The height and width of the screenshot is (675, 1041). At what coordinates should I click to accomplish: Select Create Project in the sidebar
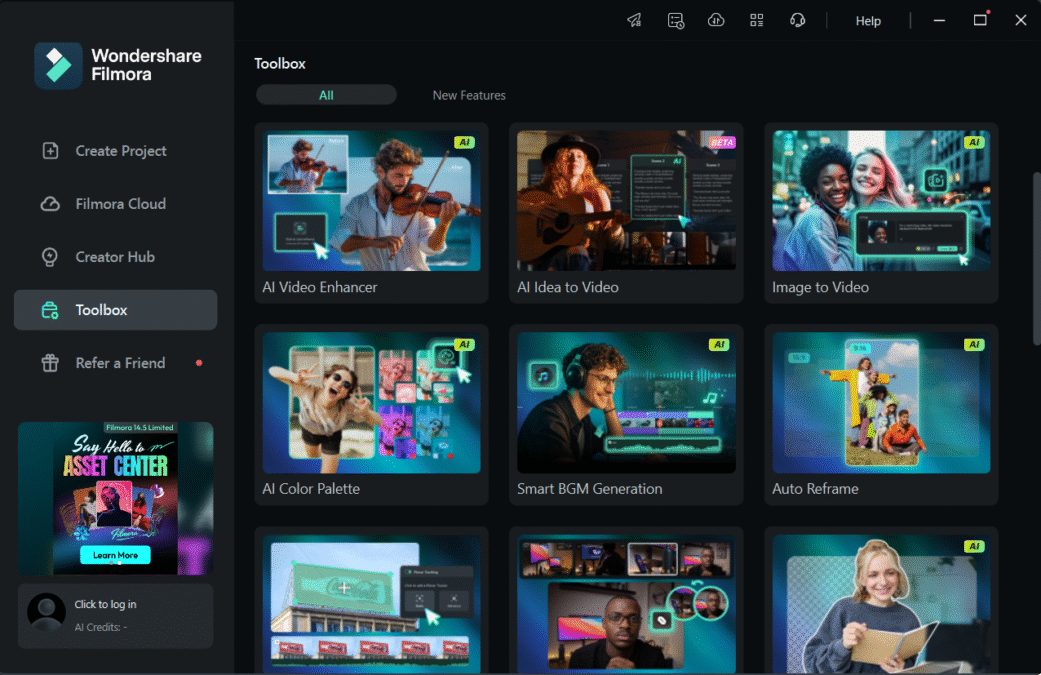[116, 151]
